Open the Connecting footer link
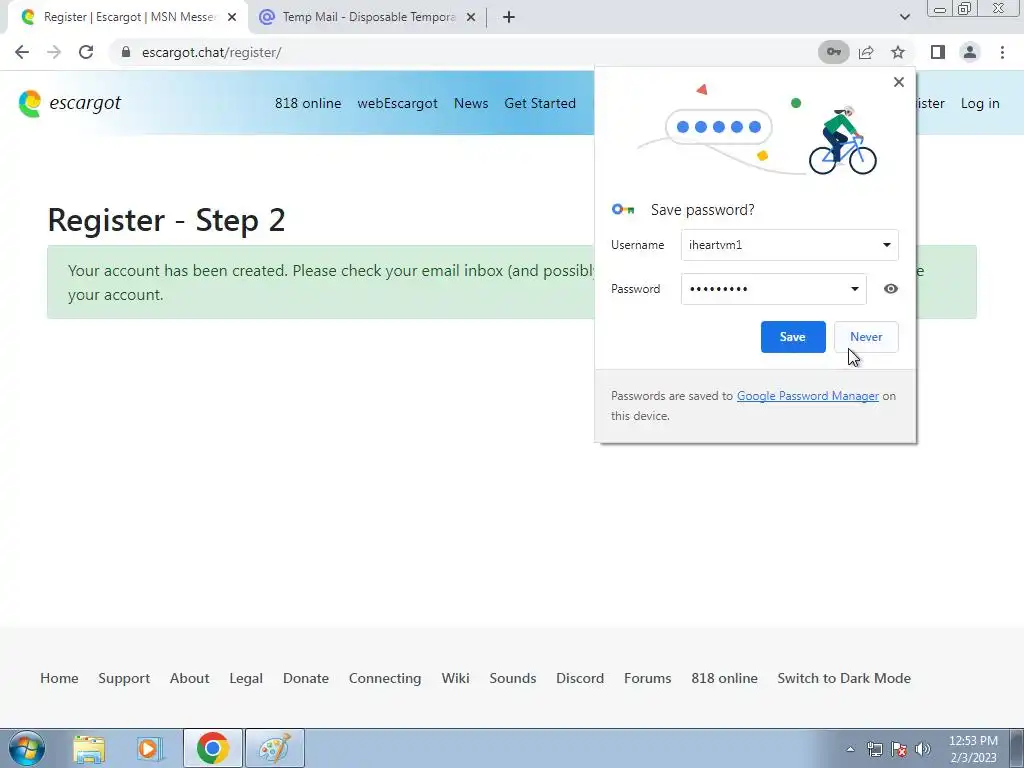The image size is (1024, 768). click(x=385, y=678)
